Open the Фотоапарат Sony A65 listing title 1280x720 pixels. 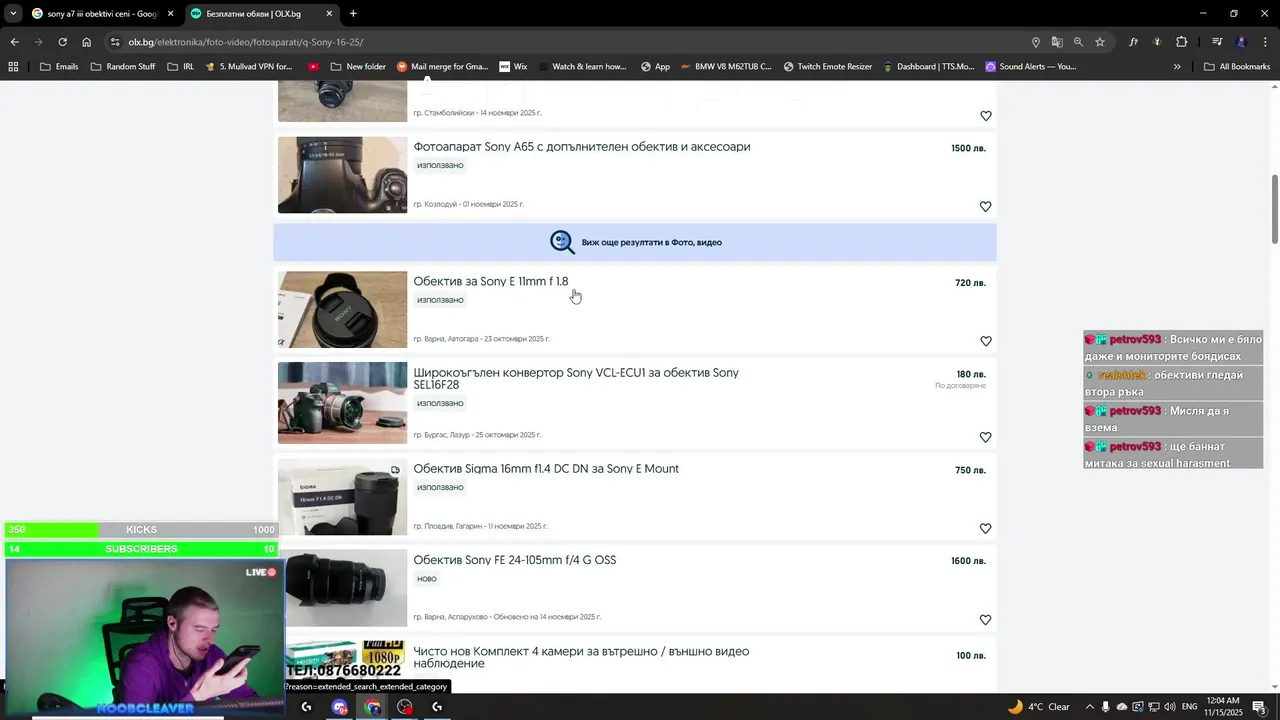(x=582, y=147)
